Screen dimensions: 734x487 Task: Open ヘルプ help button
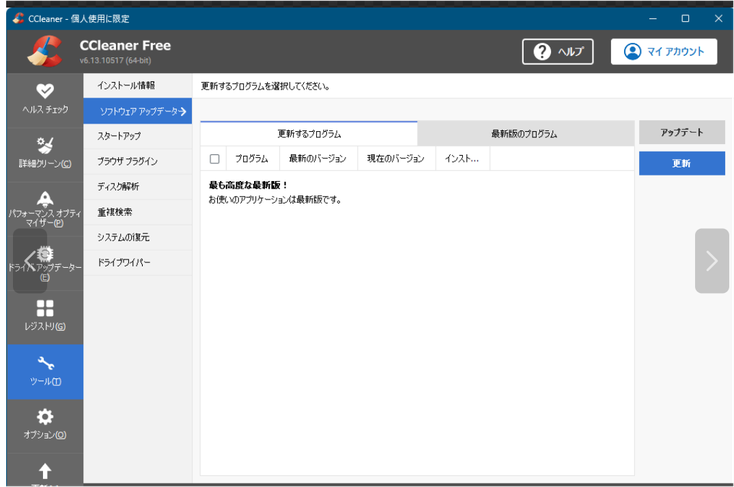pos(558,52)
